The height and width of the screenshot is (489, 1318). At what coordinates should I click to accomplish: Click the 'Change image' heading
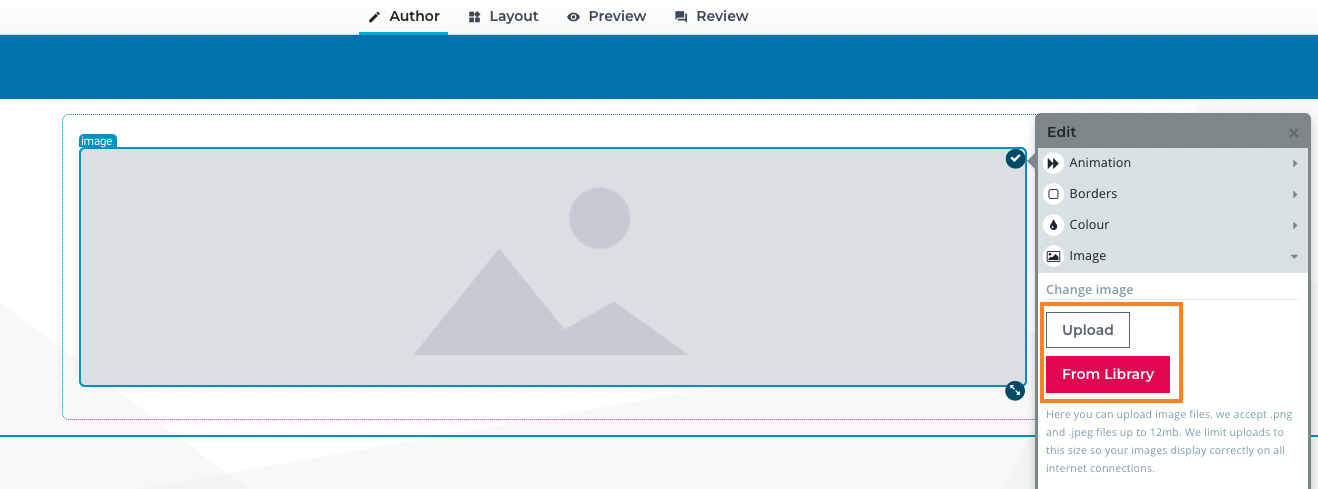(1090, 290)
